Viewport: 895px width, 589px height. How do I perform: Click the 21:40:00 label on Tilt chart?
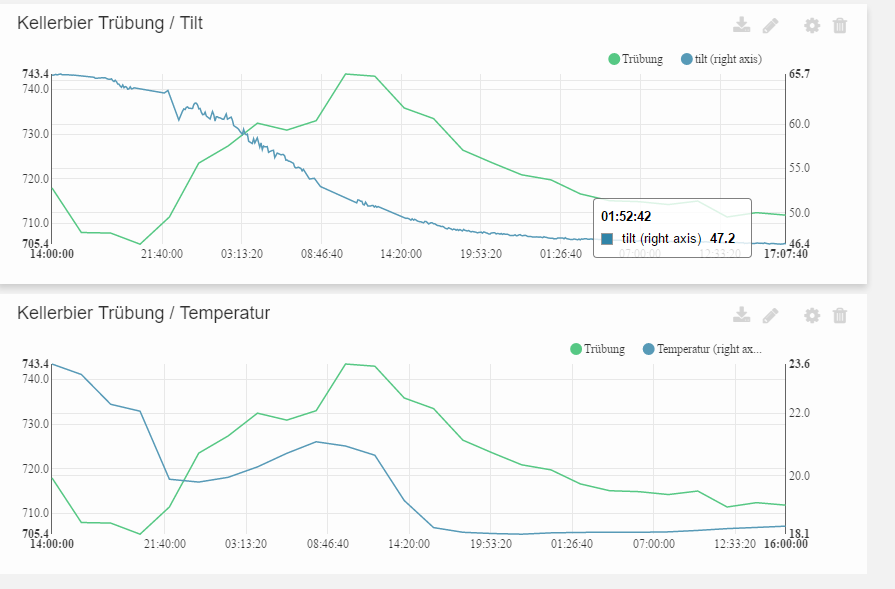(161, 254)
